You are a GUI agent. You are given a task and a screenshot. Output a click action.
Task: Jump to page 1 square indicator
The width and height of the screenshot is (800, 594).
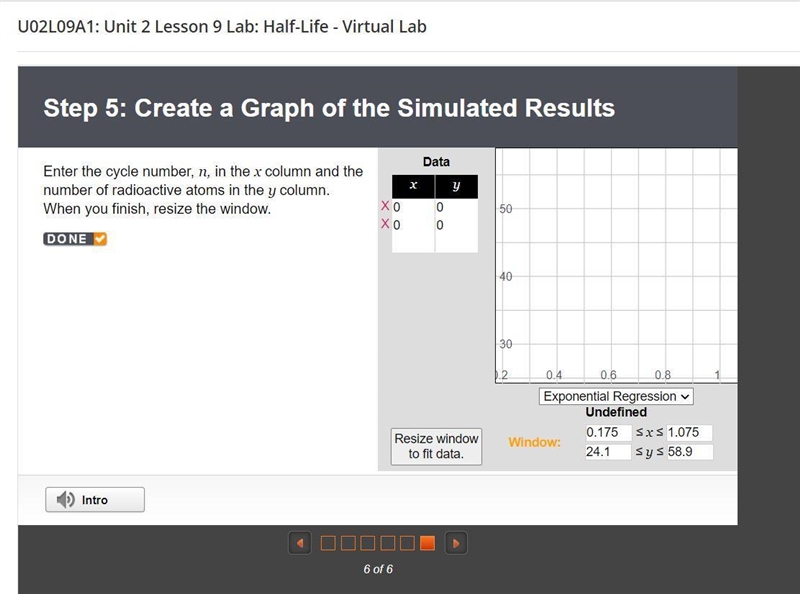pyautogui.click(x=328, y=543)
